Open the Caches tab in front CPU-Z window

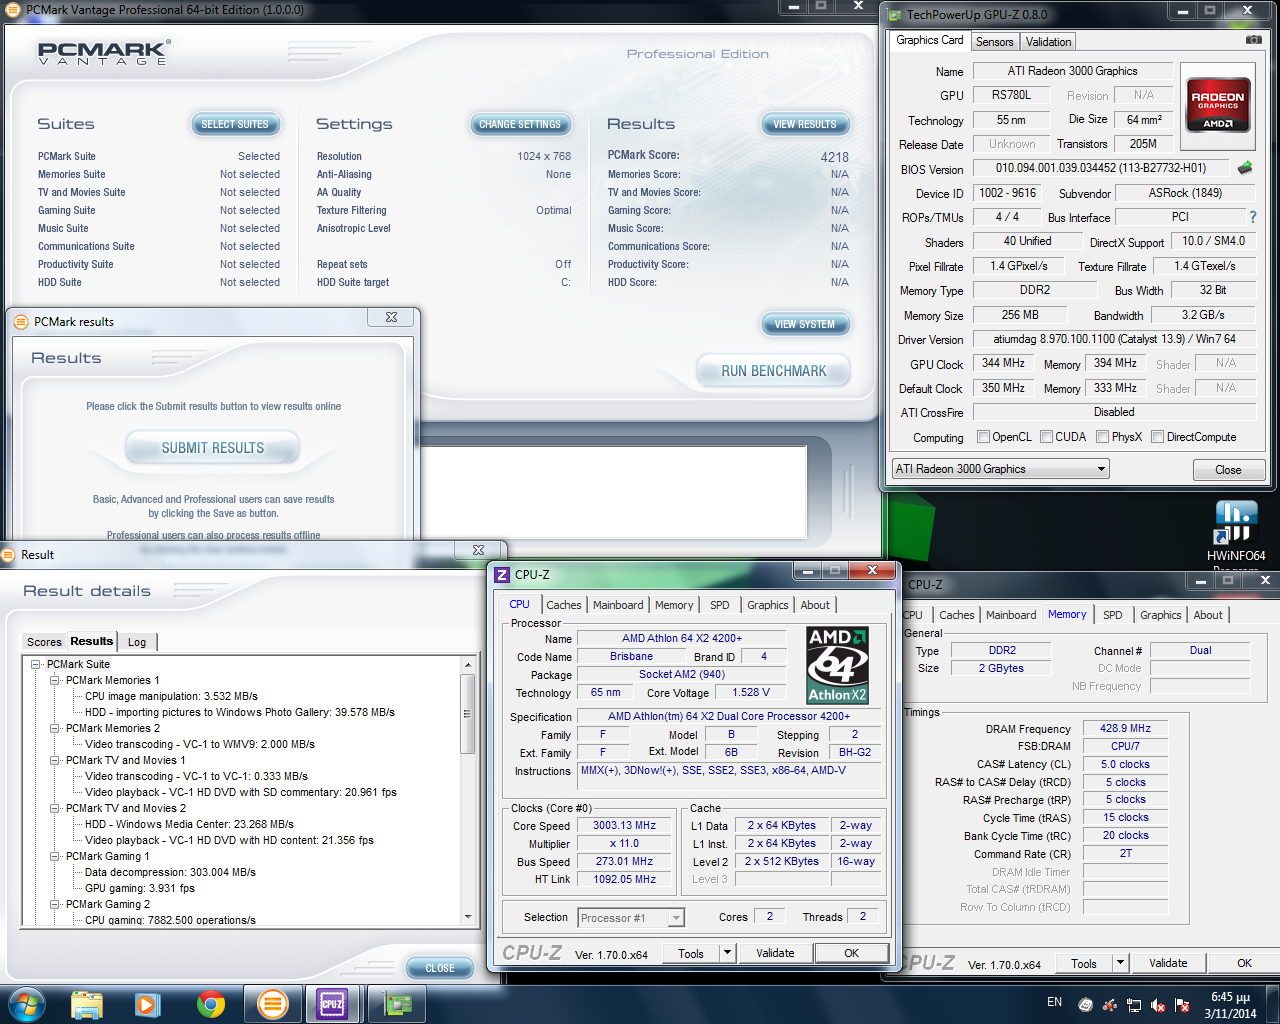click(x=564, y=605)
